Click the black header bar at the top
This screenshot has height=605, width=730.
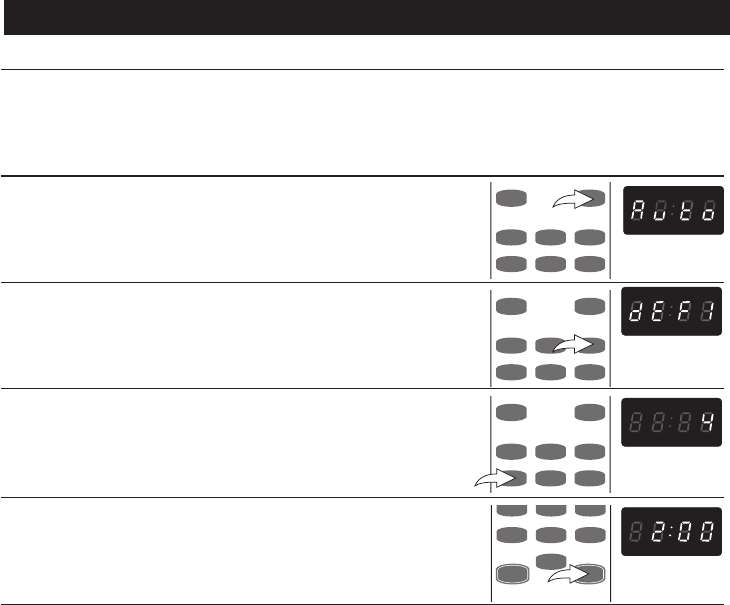click(365, 18)
